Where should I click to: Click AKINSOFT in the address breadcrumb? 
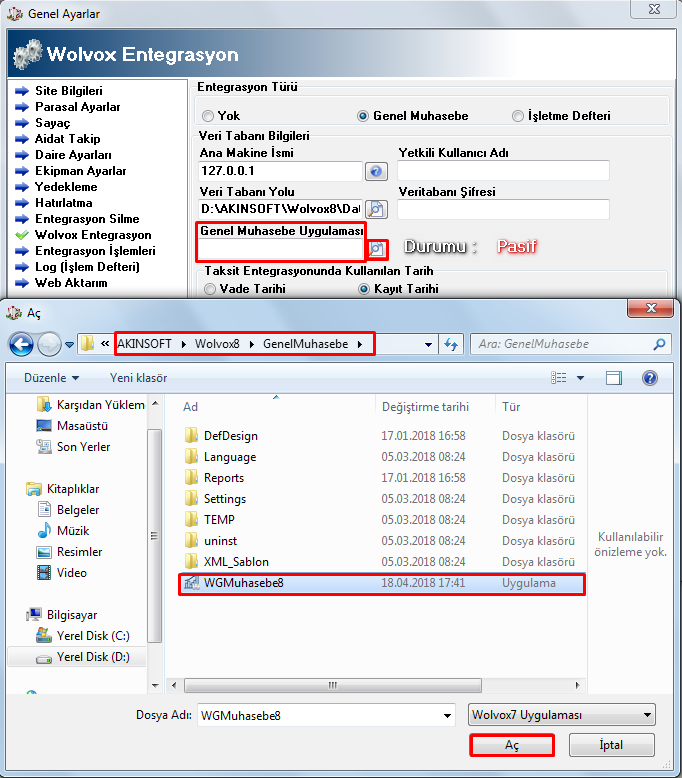coord(144,344)
